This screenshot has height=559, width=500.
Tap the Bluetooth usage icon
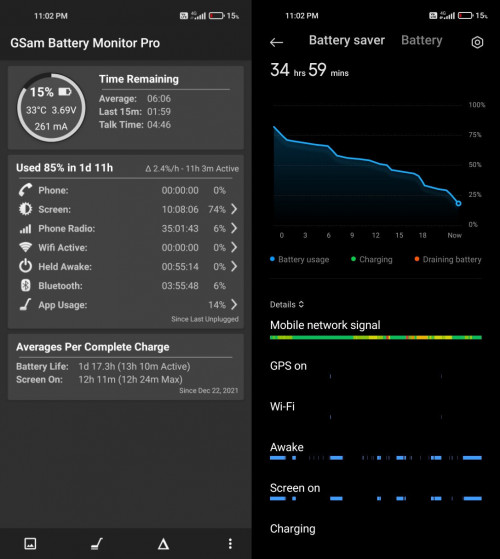point(25,286)
